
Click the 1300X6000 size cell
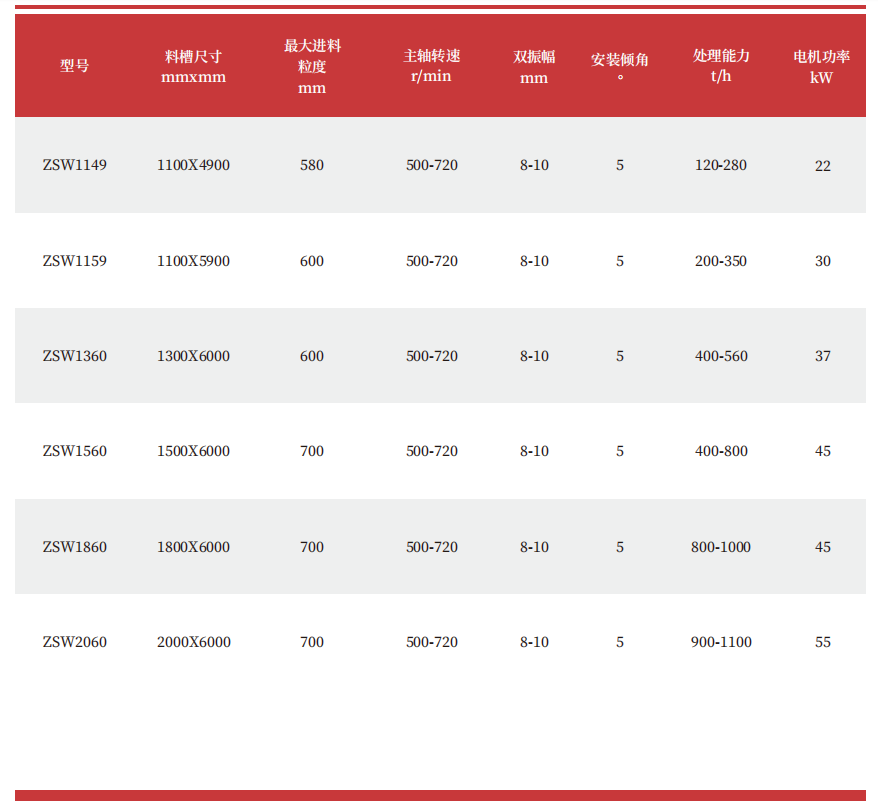click(193, 356)
